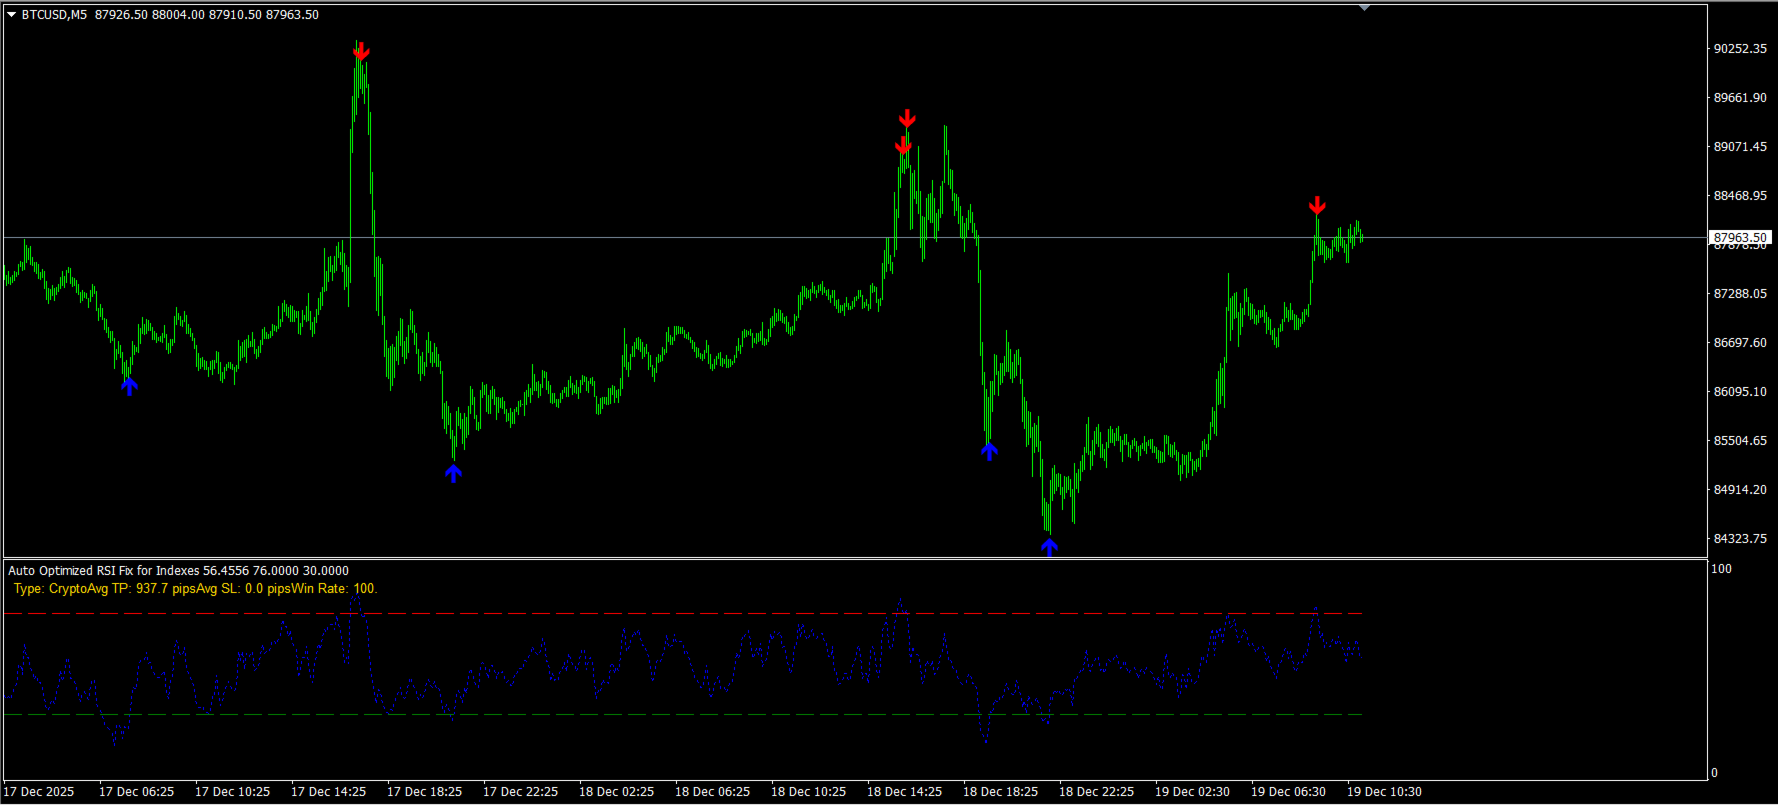Click the blue buy arrow below the 17 Dec 18:25 low

[453, 474]
